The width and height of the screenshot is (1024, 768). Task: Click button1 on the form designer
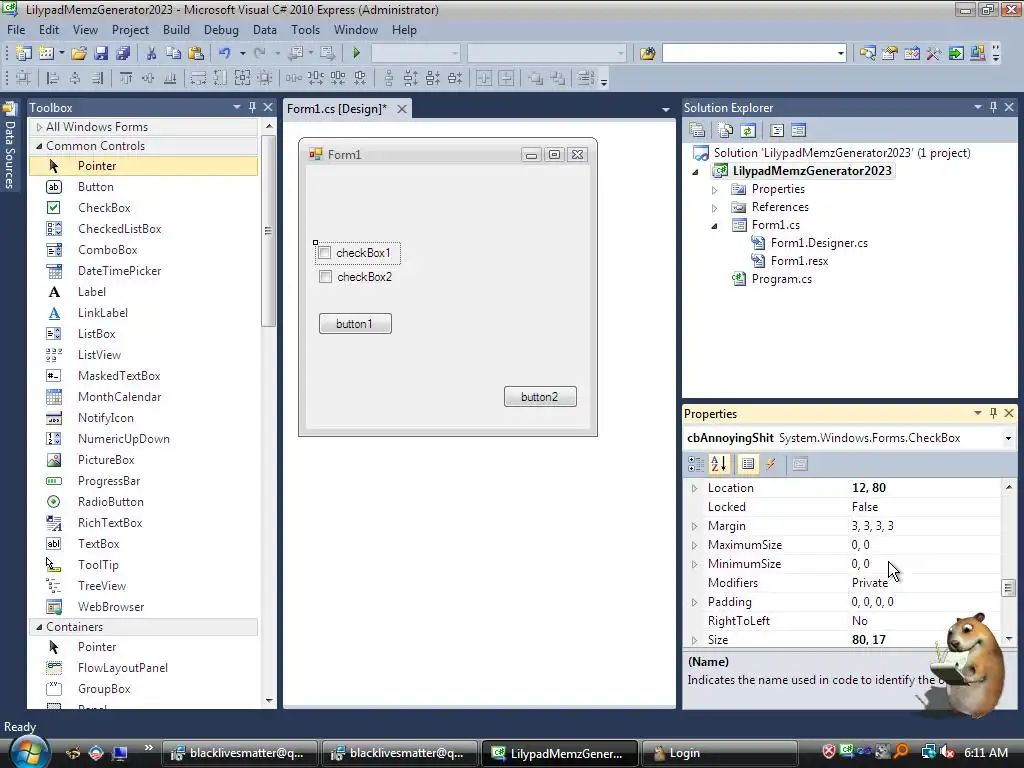click(x=355, y=324)
